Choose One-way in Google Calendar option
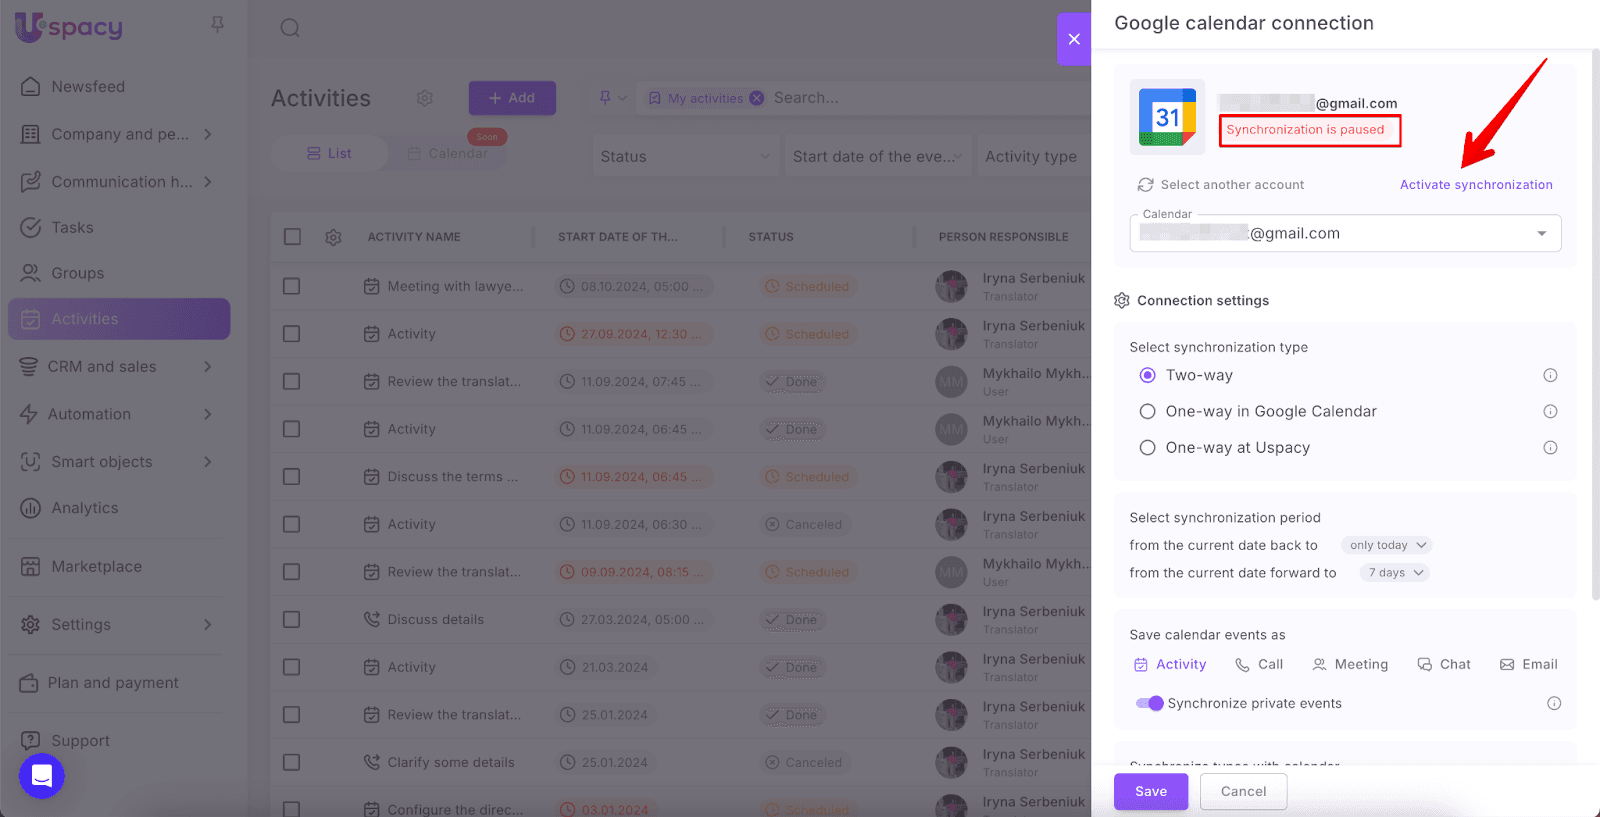Viewport: 1600px width, 817px height. tap(1148, 411)
